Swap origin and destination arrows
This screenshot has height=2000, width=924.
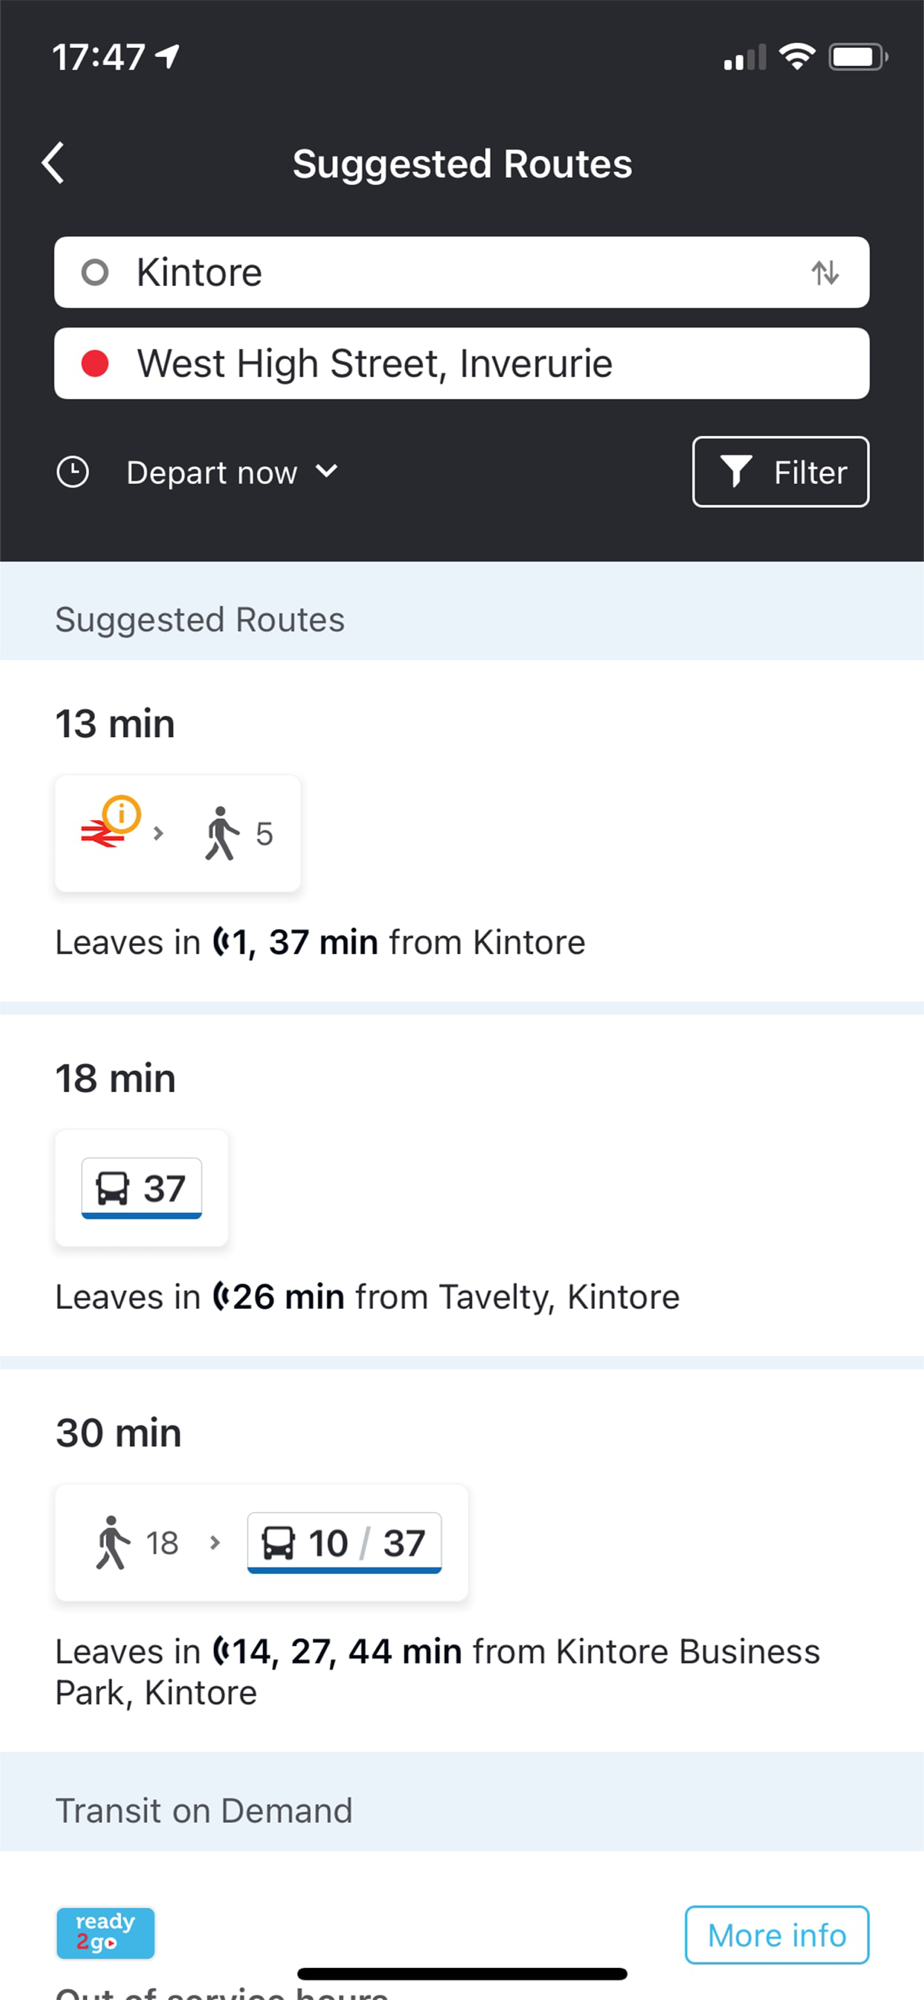click(825, 272)
